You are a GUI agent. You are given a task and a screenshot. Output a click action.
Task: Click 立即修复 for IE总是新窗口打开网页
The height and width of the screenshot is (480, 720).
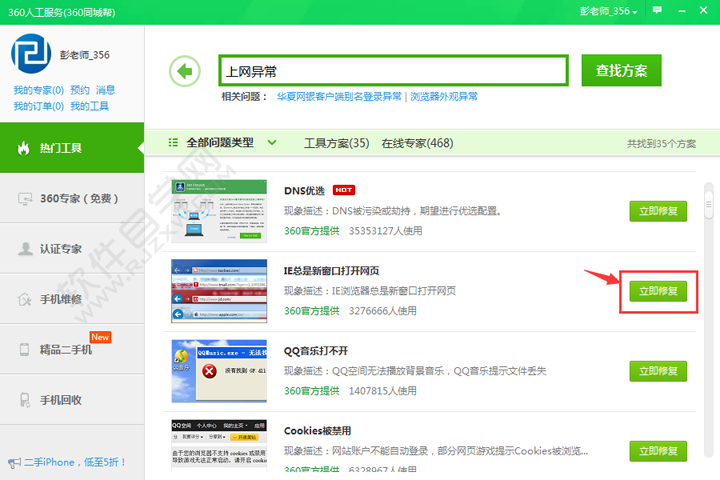pyautogui.click(x=658, y=291)
